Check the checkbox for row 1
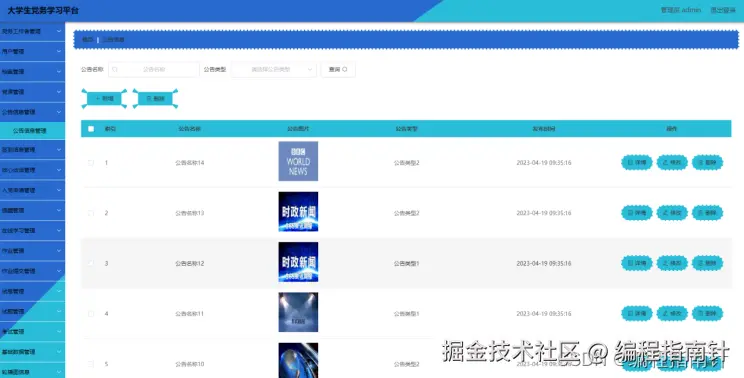 (91, 163)
